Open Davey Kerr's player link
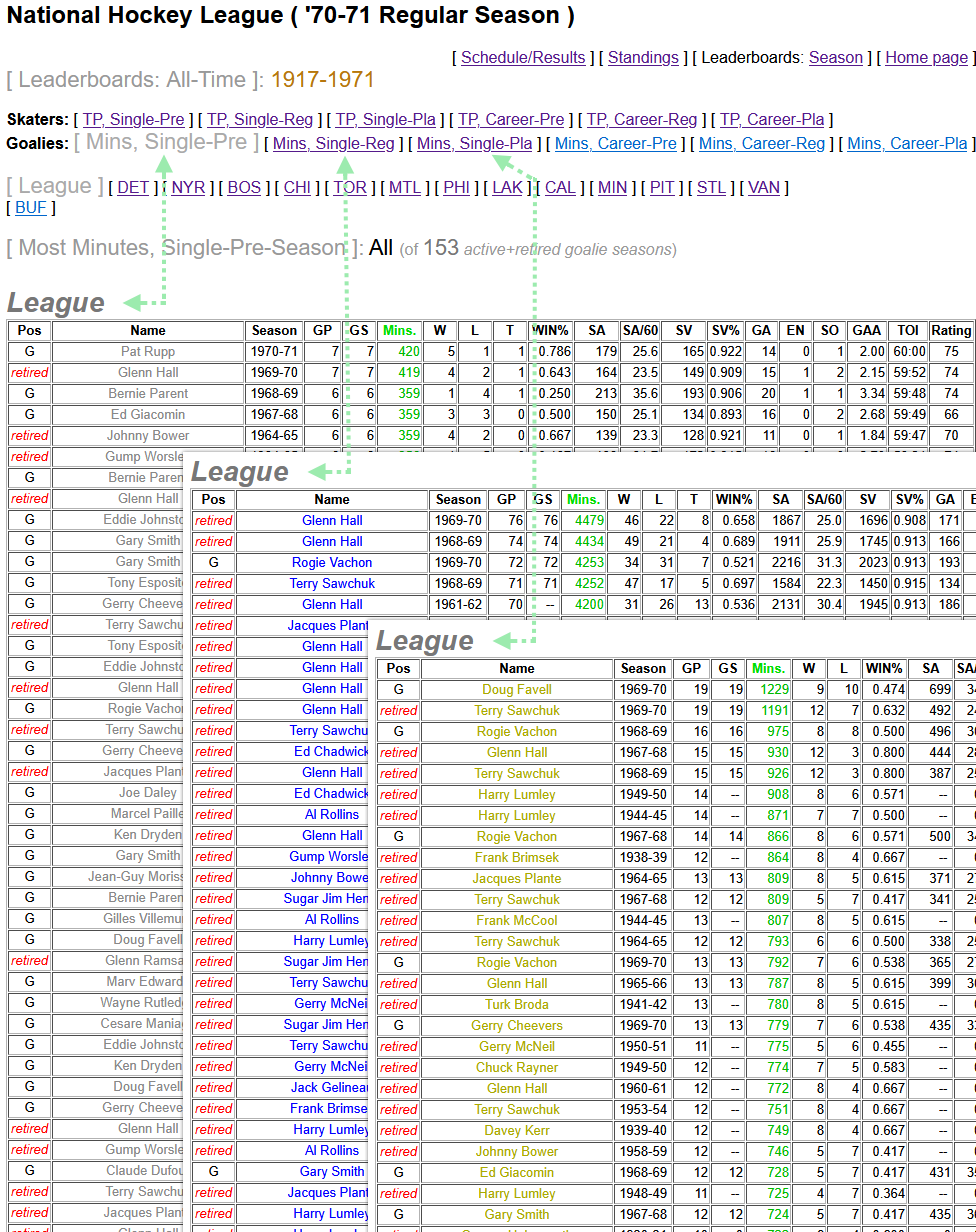976x1232 pixels. (517, 1131)
